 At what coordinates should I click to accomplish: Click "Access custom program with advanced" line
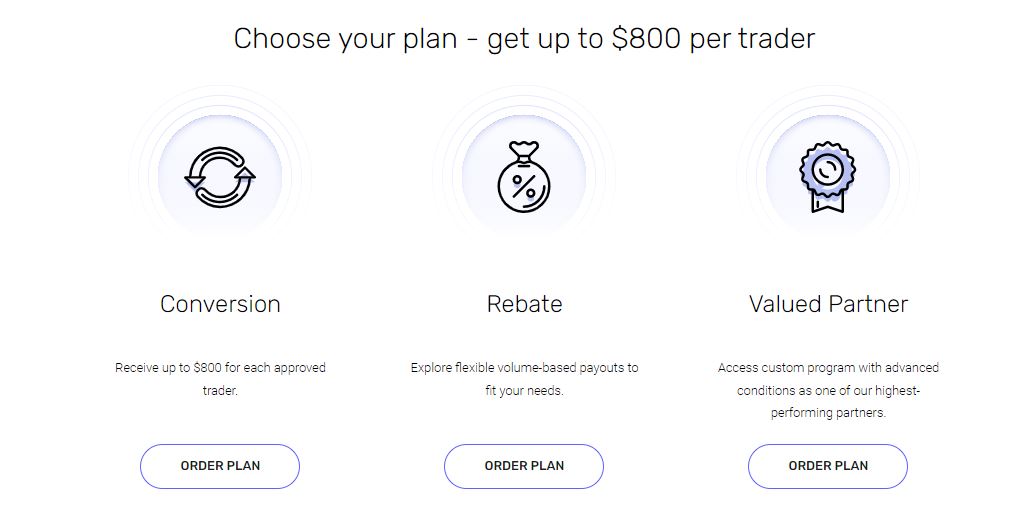click(x=828, y=368)
